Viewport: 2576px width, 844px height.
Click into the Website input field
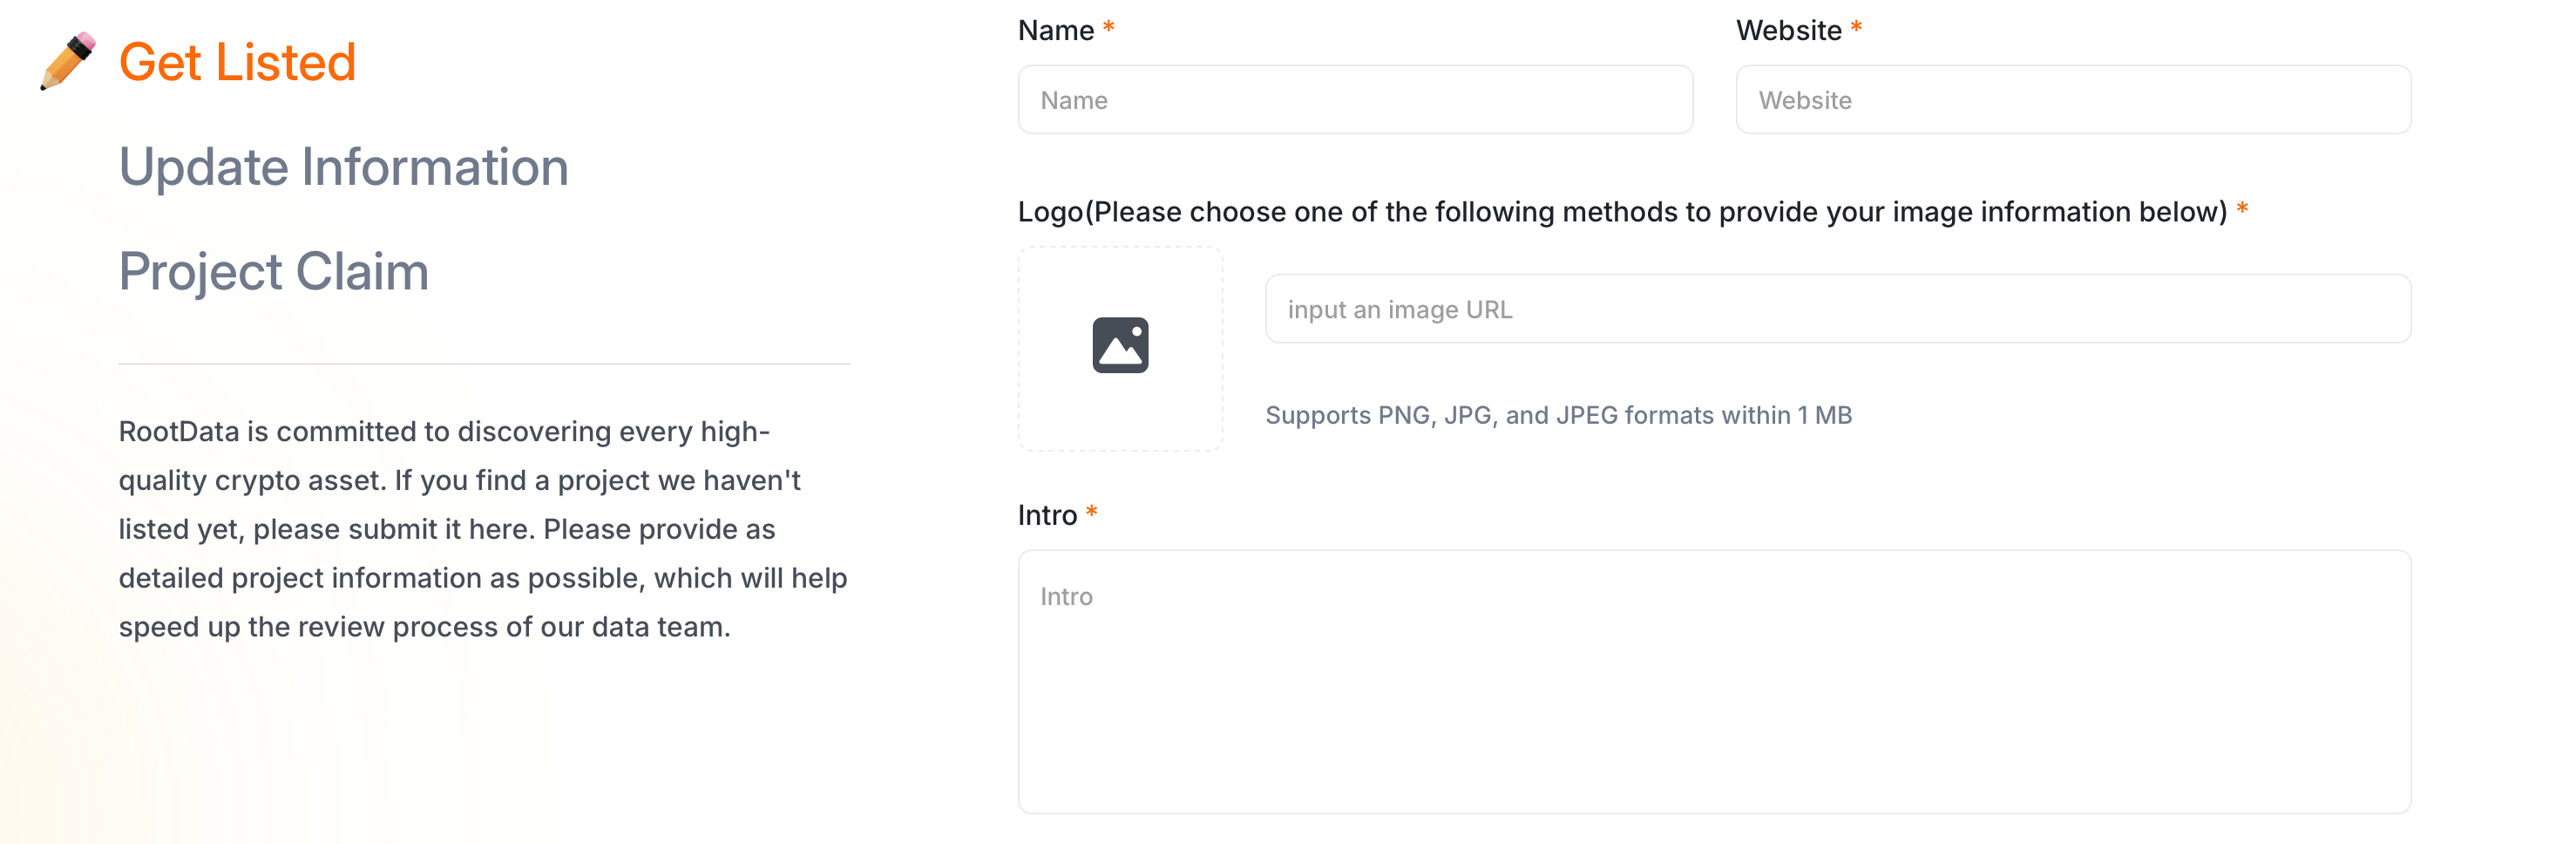click(x=2072, y=100)
